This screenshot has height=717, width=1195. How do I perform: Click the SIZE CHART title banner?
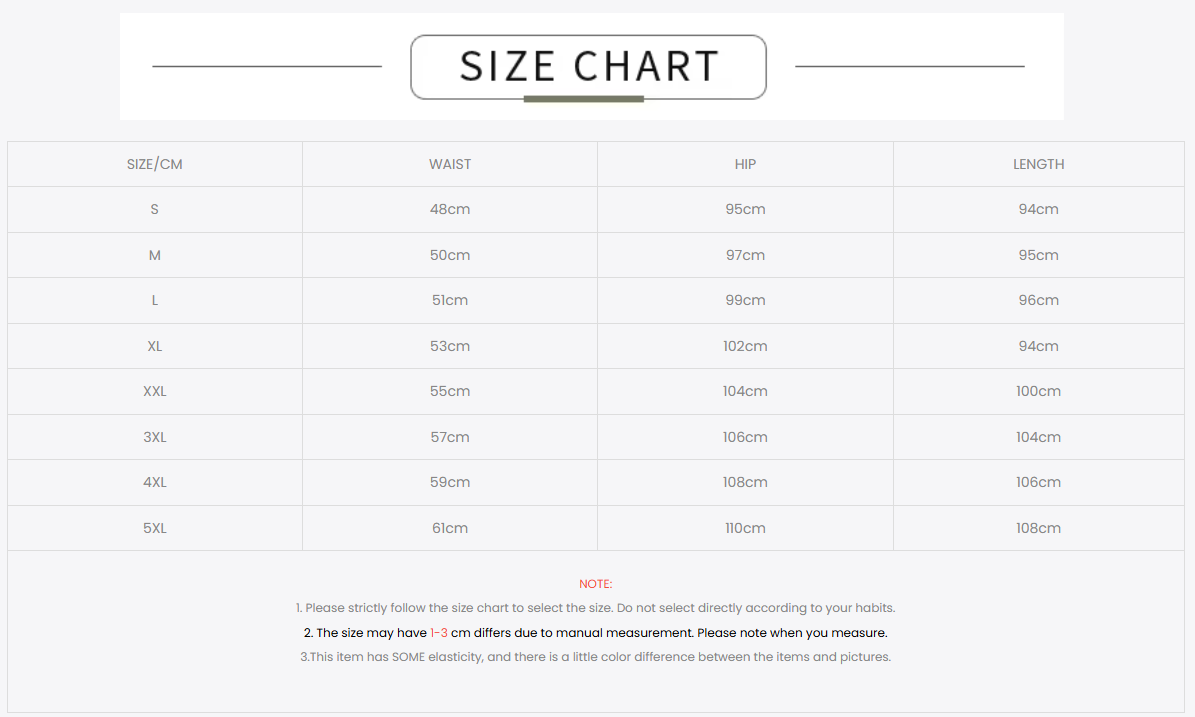click(588, 66)
